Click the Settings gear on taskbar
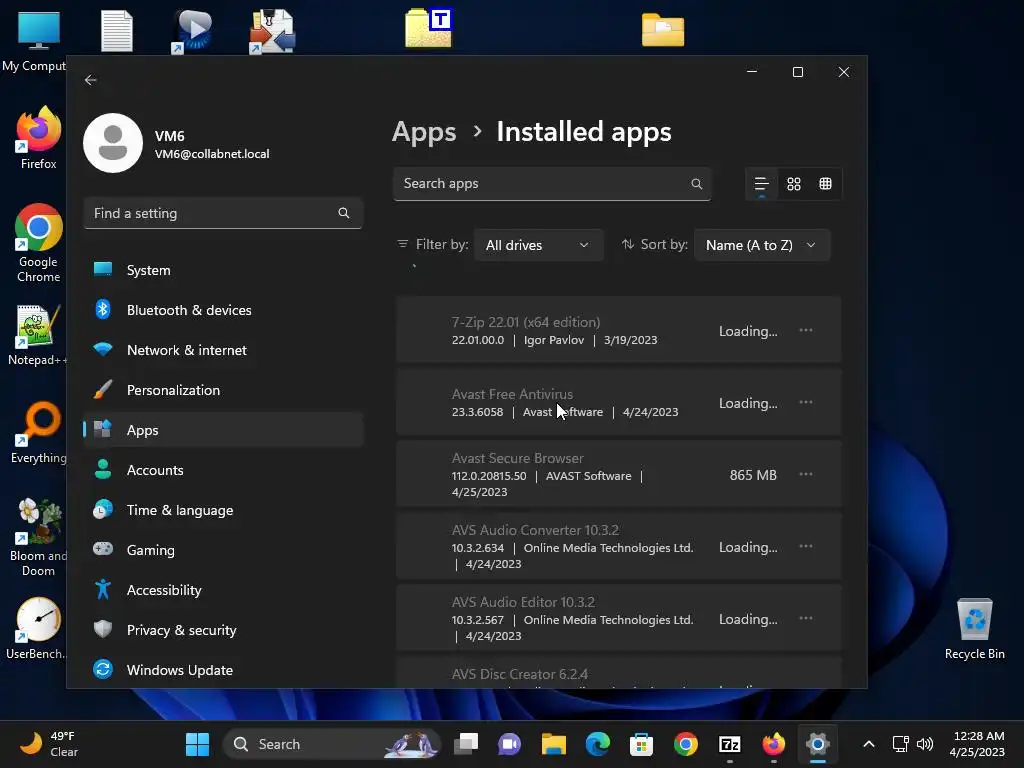The width and height of the screenshot is (1024, 768). (818, 744)
